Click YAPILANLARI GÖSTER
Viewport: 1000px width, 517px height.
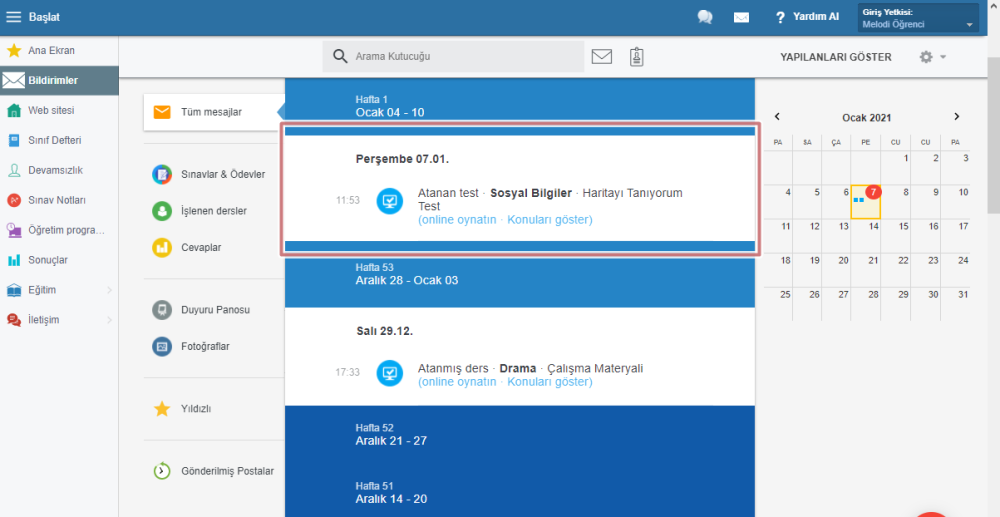click(835, 57)
